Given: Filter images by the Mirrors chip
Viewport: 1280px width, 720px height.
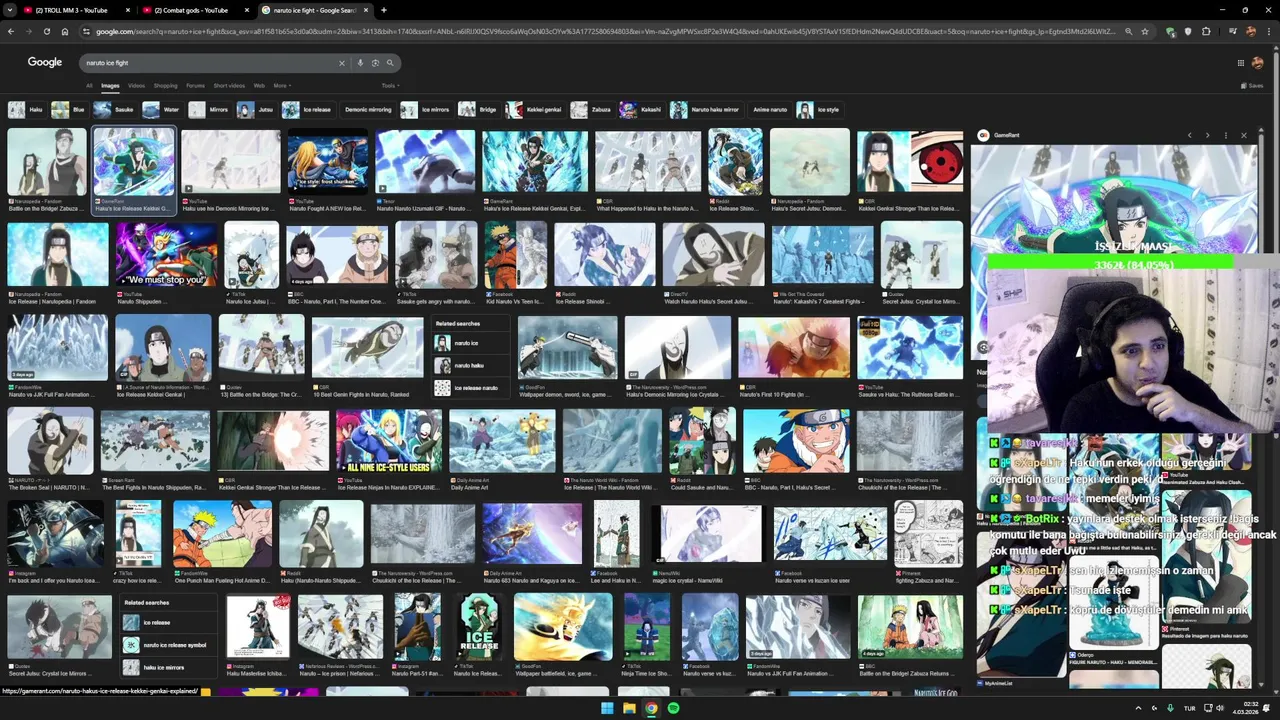Looking at the screenshot, I should (209, 110).
